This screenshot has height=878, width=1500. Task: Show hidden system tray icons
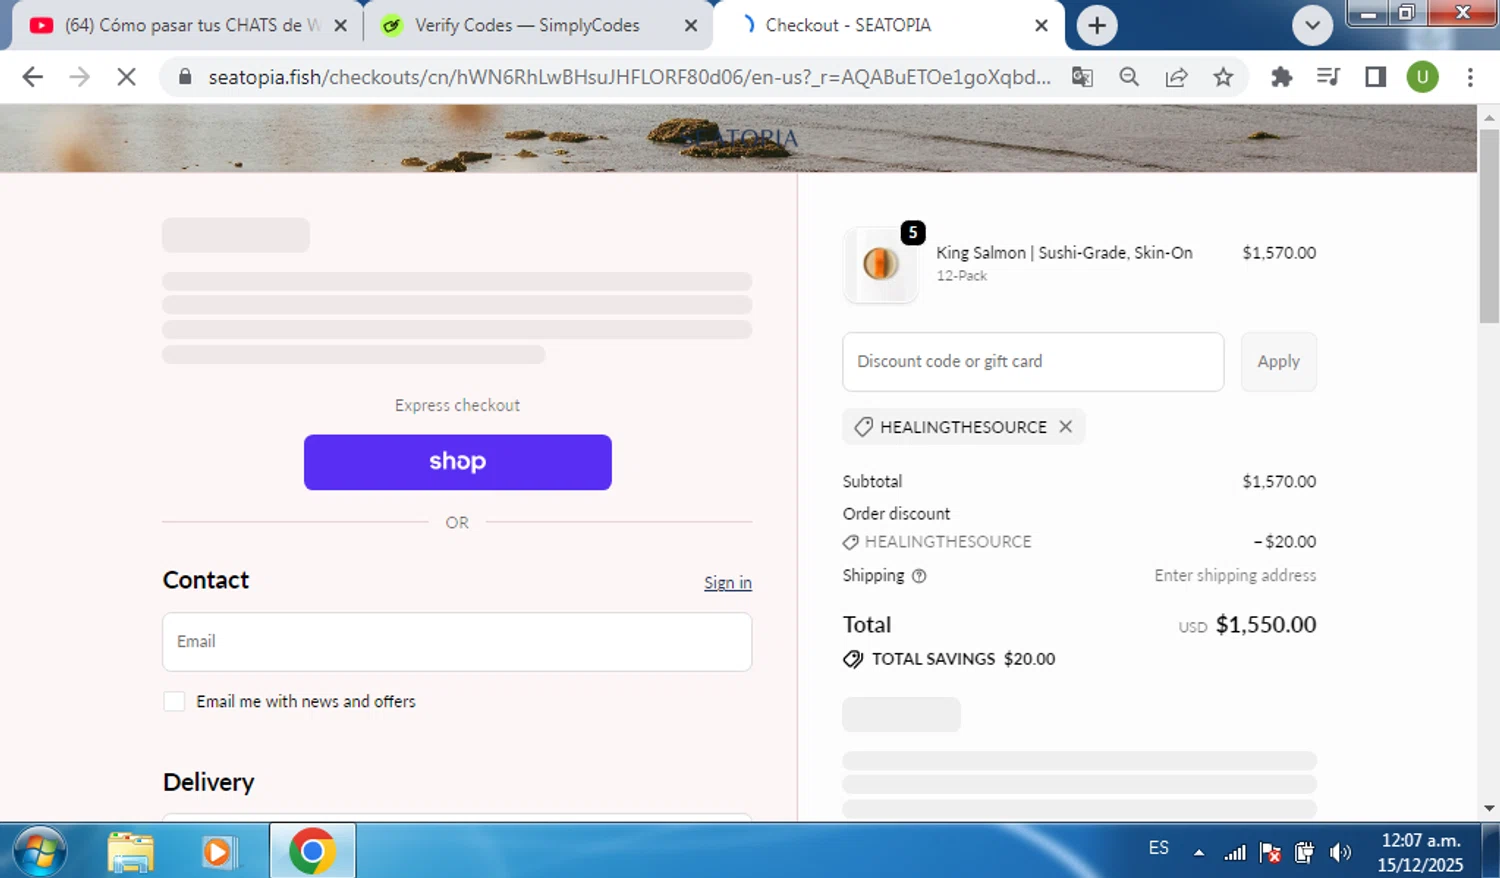pyautogui.click(x=1198, y=853)
